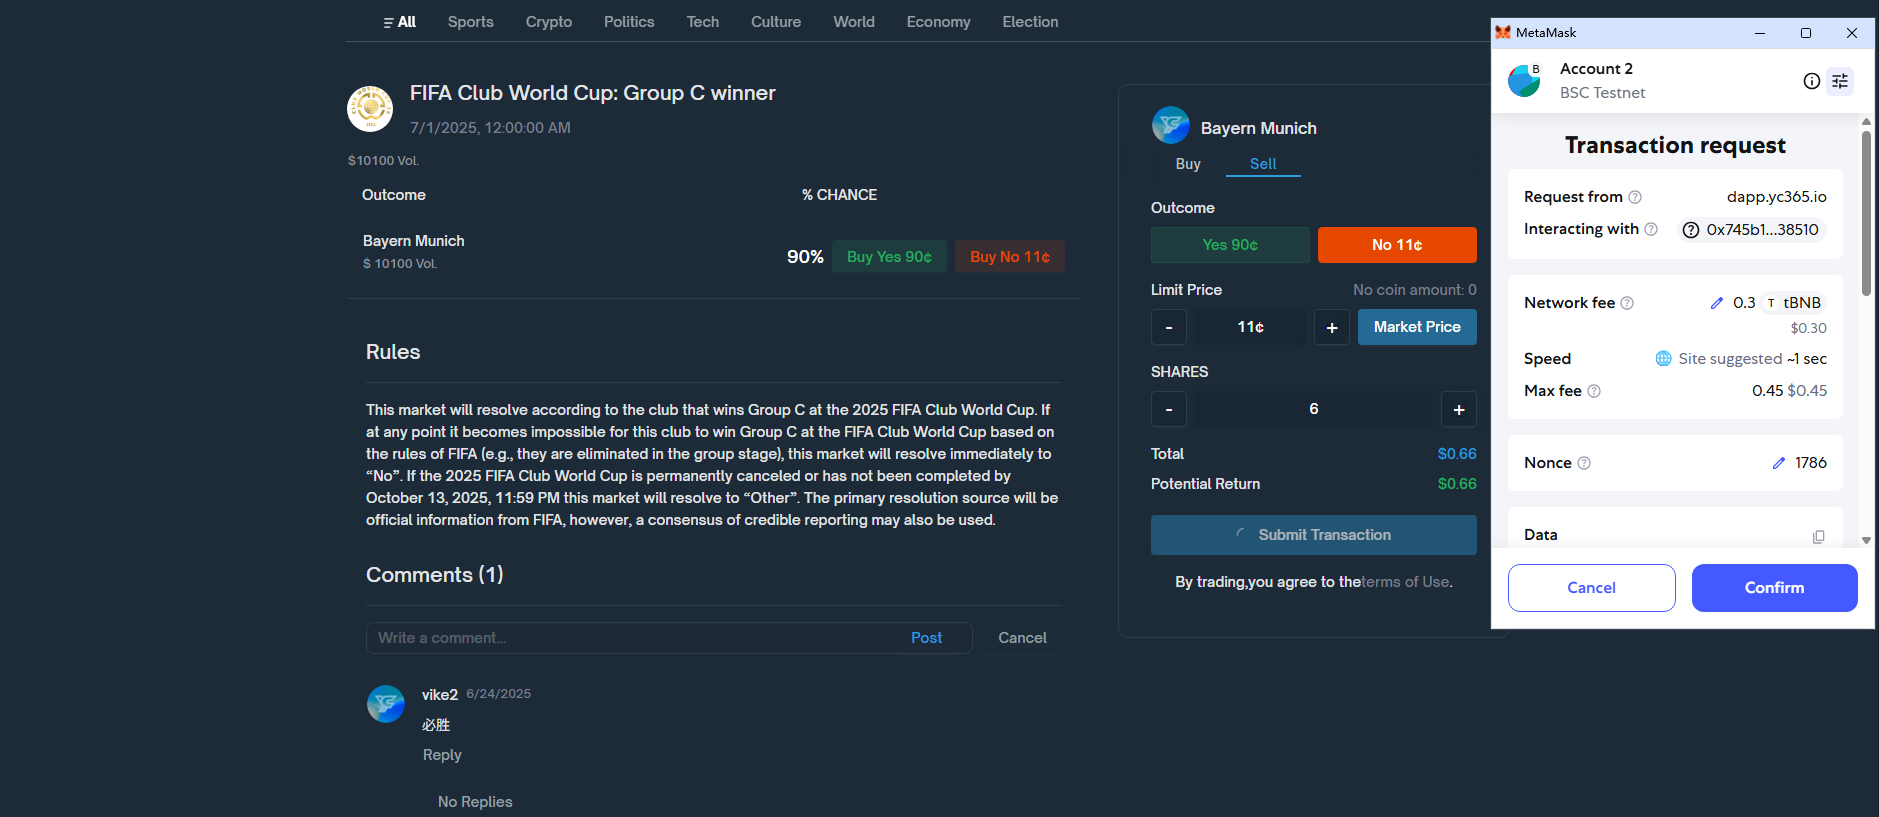This screenshot has width=1879, height=817.
Task: Click the Bayern Munich avatar icon
Action: pyautogui.click(x=1171, y=126)
